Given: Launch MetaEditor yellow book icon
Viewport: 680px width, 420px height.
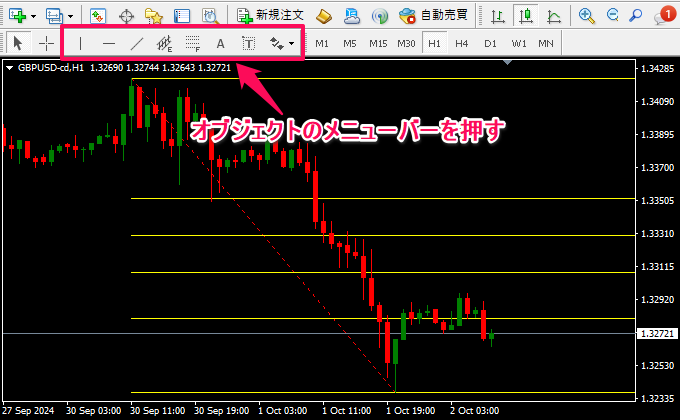Looking at the screenshot, I should click(324, 16).
